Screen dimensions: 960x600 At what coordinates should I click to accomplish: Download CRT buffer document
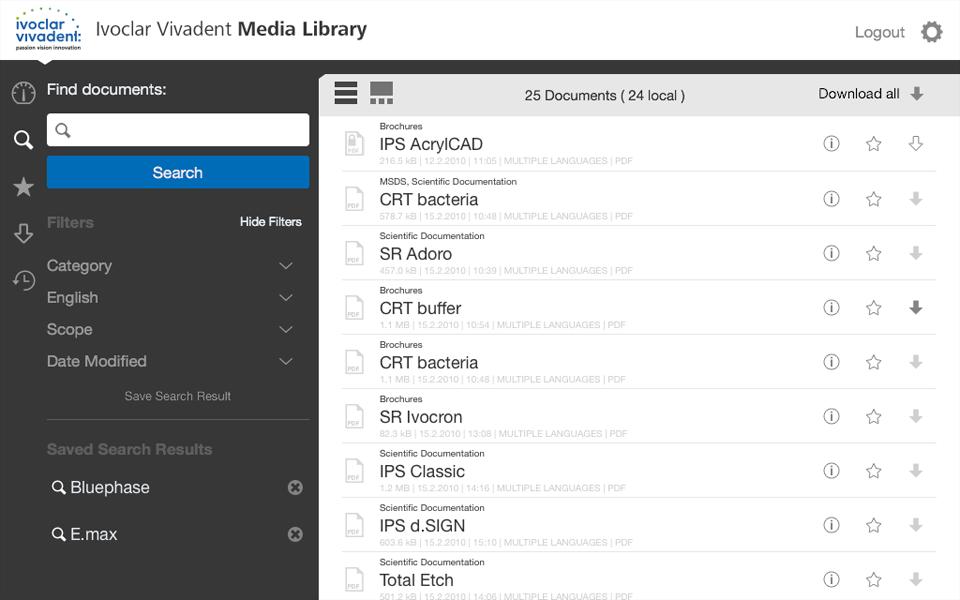tap(916, 307)
